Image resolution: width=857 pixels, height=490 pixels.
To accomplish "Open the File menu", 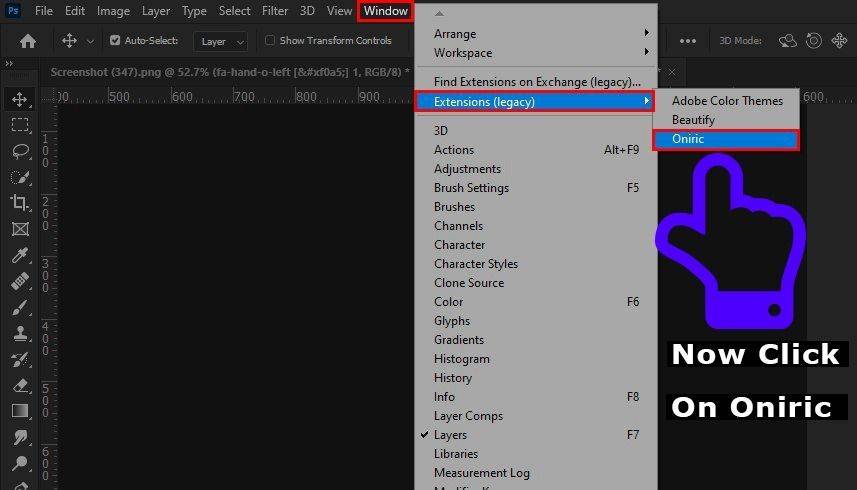I will click(44, 11).
